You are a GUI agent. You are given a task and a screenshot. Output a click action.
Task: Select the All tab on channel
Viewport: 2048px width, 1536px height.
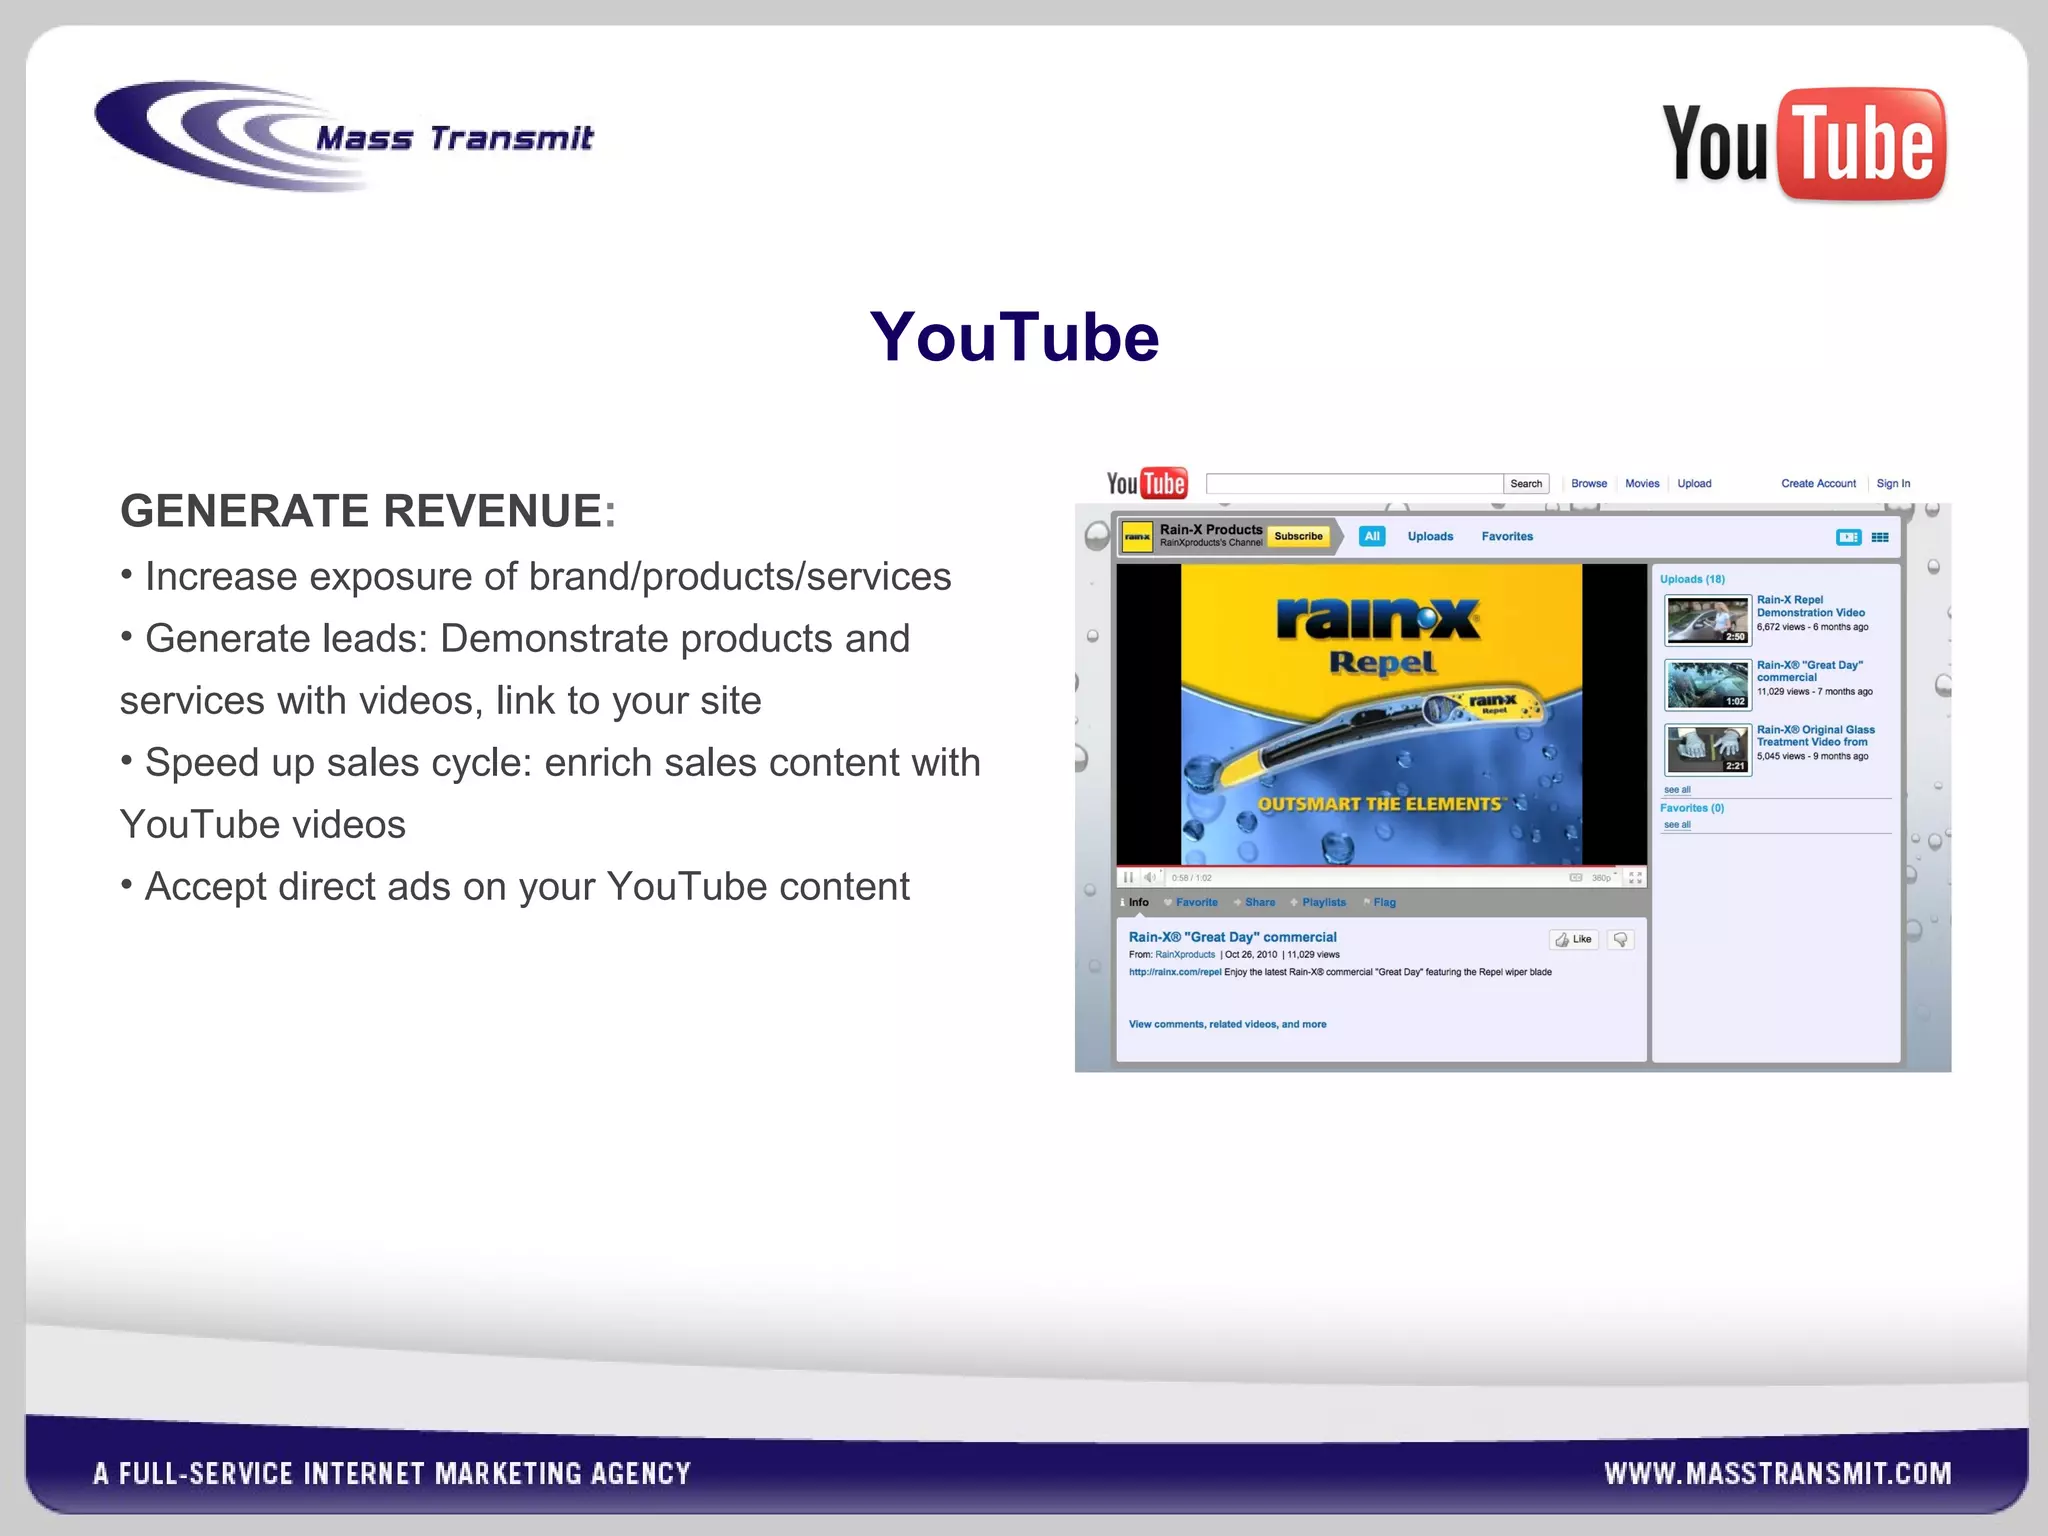point(1372,536)
